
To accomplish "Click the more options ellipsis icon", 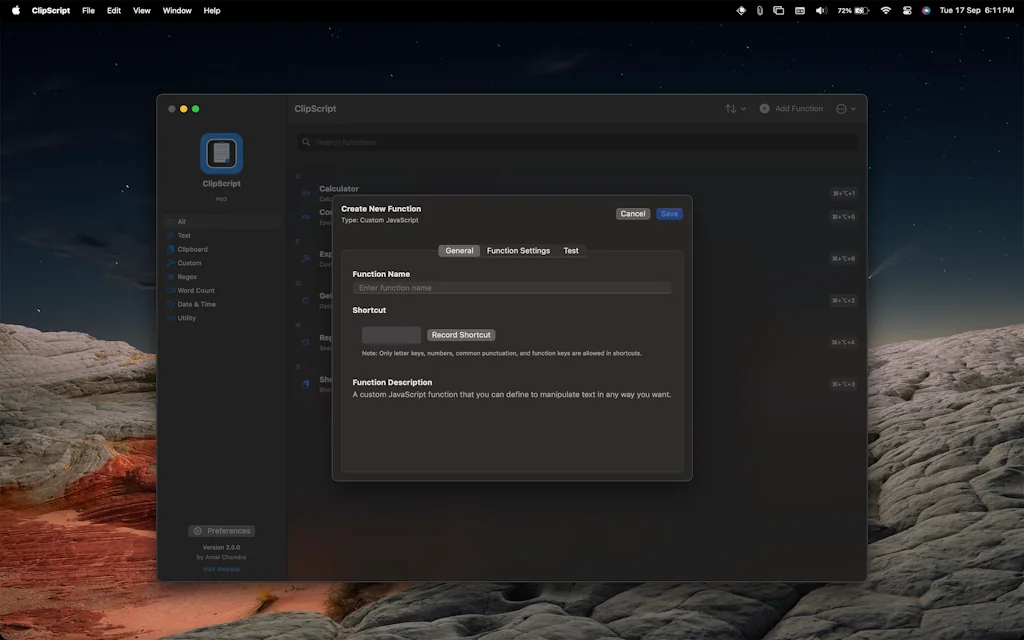I will click(x=842, y=108).
